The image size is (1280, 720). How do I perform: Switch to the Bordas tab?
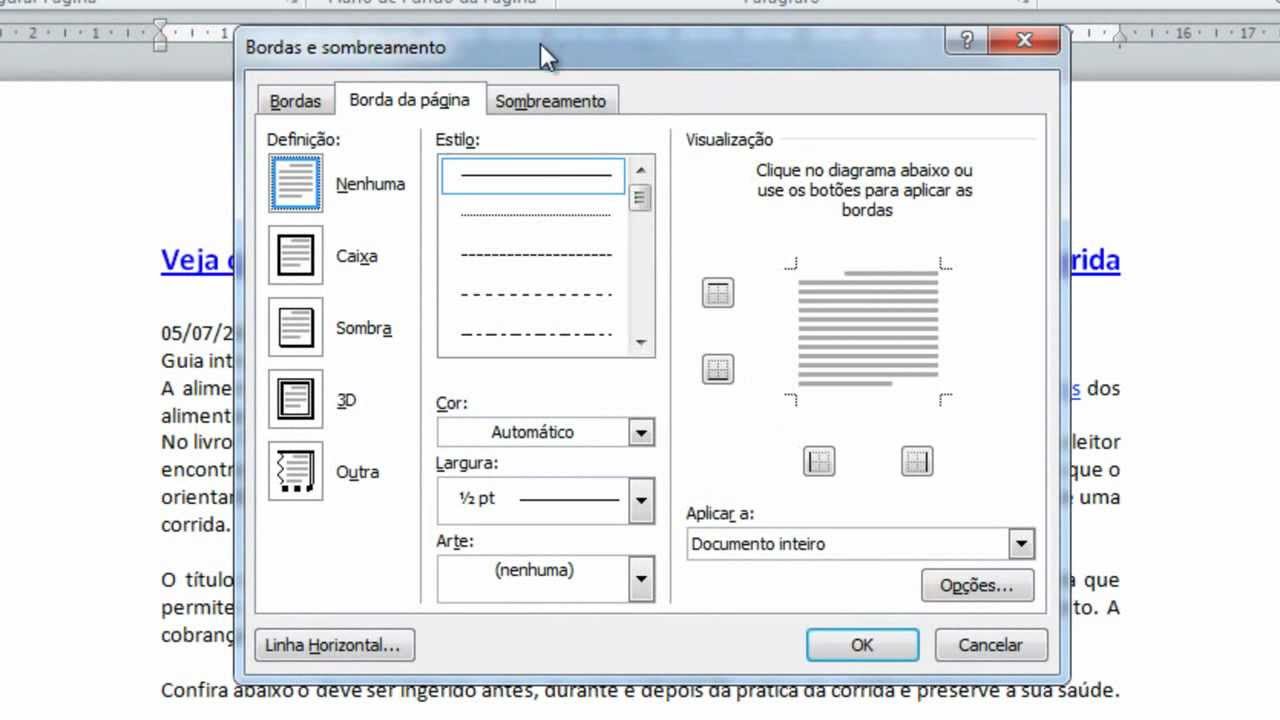coord(295,101)
